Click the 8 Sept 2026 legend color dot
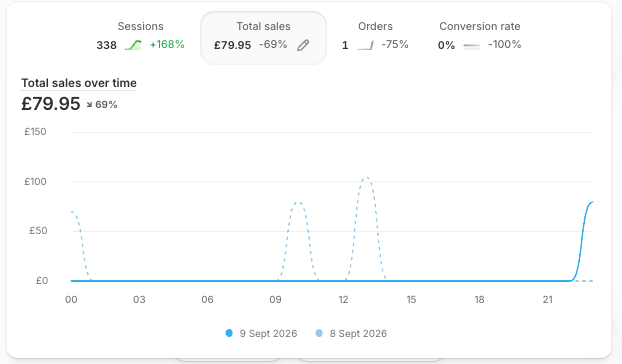Image resolution: width=622 pixels, height=364 pixels. (319, 333)
